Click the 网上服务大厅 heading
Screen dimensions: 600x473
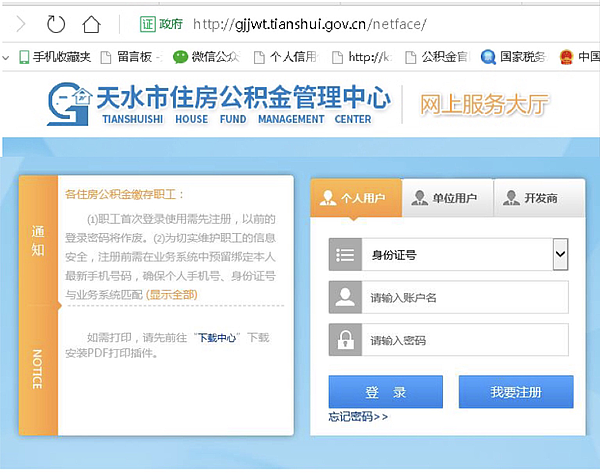pyautogui.click(x=484, y=104)
